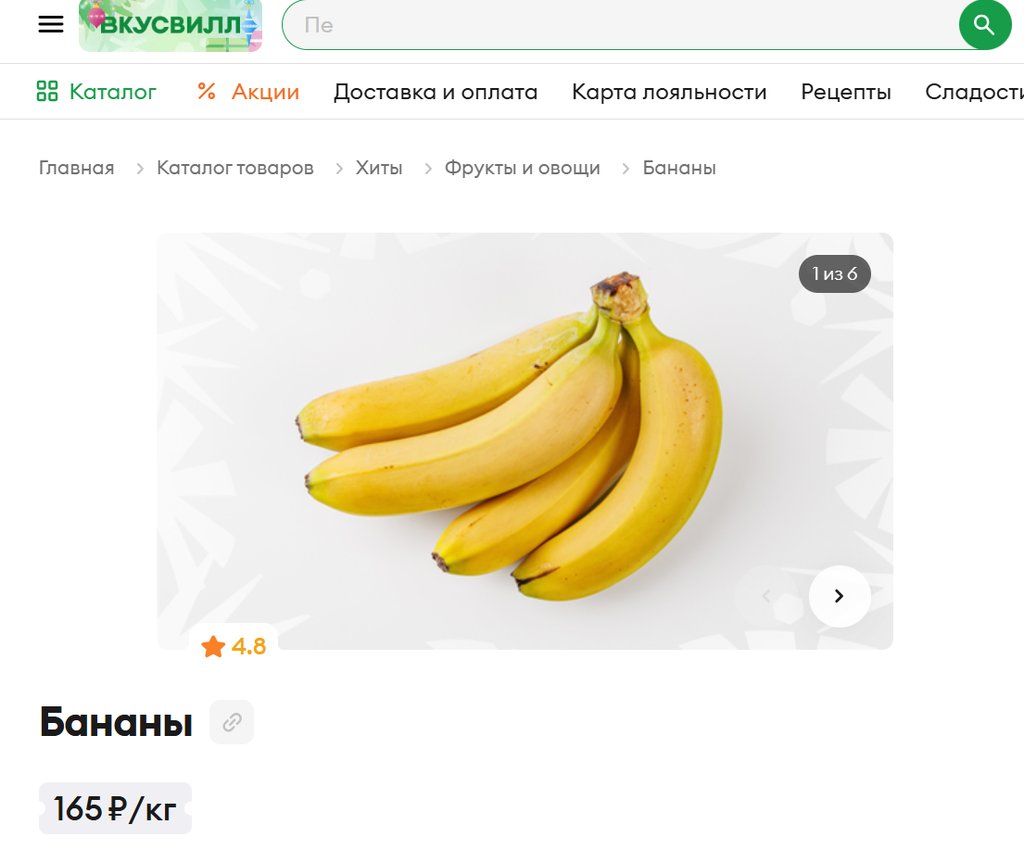The height and width of the screenshot is (850, 1024).
Task: Go to Главная breadcrumb
Action: tap(76, 168)
